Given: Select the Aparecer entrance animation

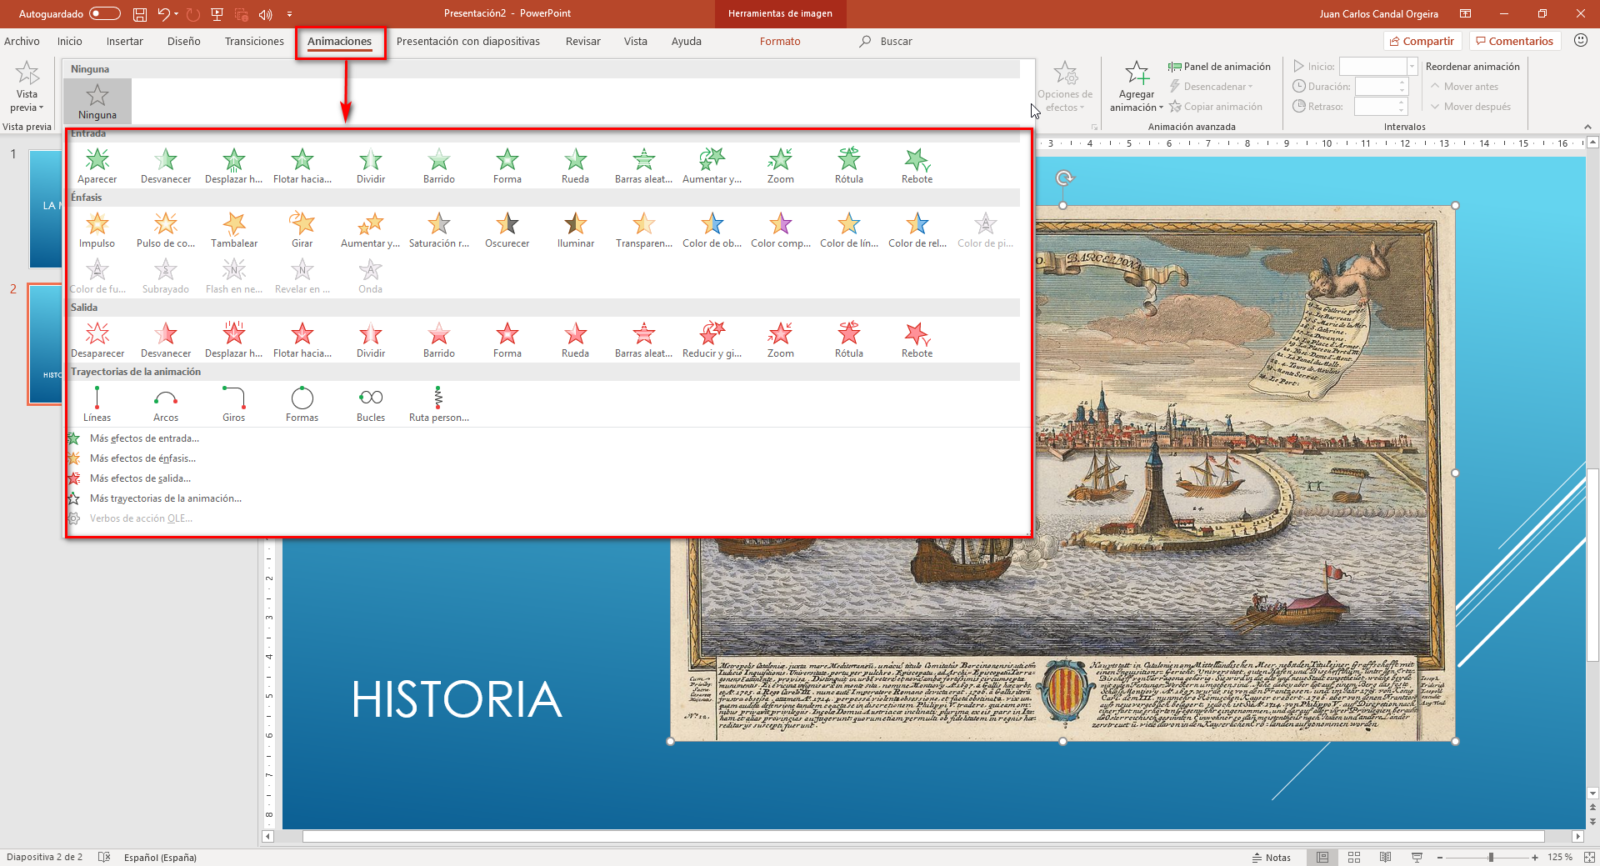Looking at the screenshot, I should click(x=97, y=165).
